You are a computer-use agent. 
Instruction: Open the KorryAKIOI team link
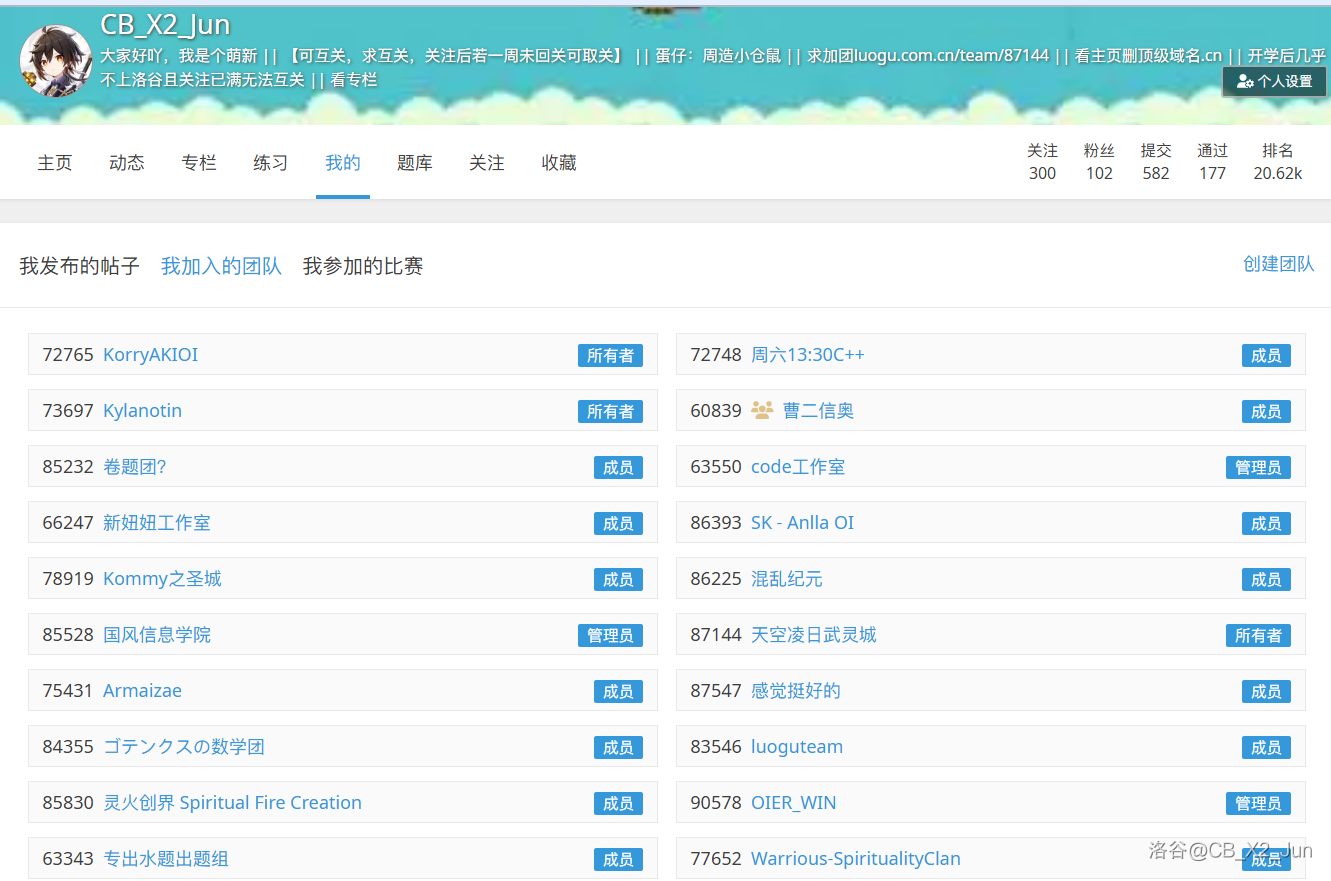click(150, 355)
